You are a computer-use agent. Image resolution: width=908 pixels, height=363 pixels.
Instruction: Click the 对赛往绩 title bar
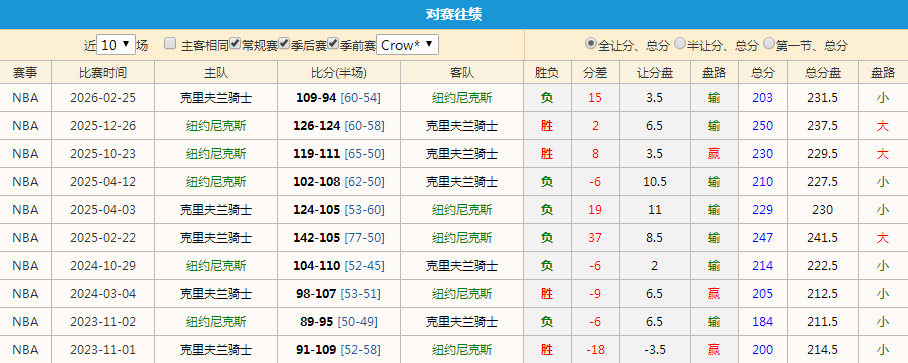(454, 14)
